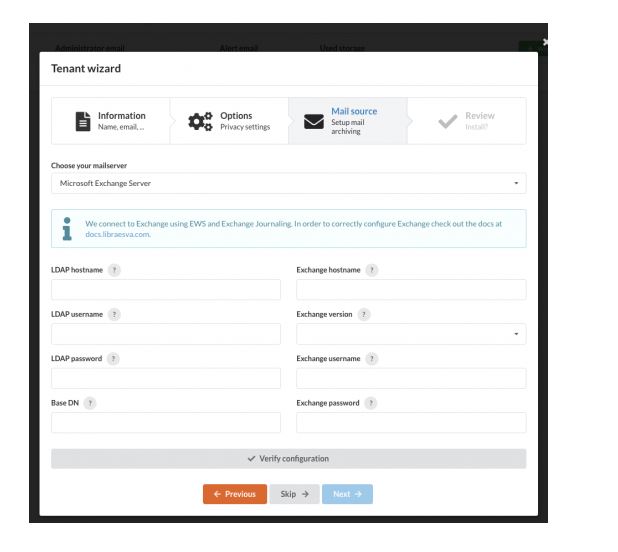Screen dimensions: 618x552
Task: Focus the Exchange password input field
Action: coord(411,422)
